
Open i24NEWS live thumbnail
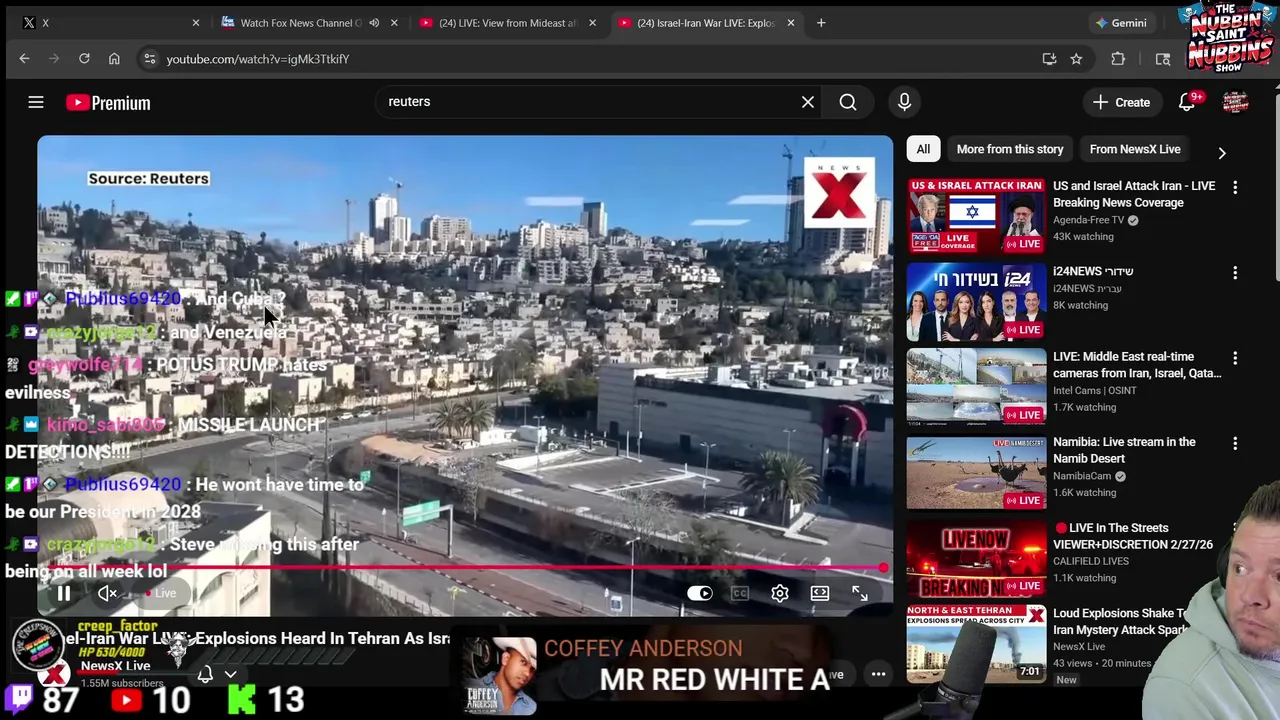[976, 301]
